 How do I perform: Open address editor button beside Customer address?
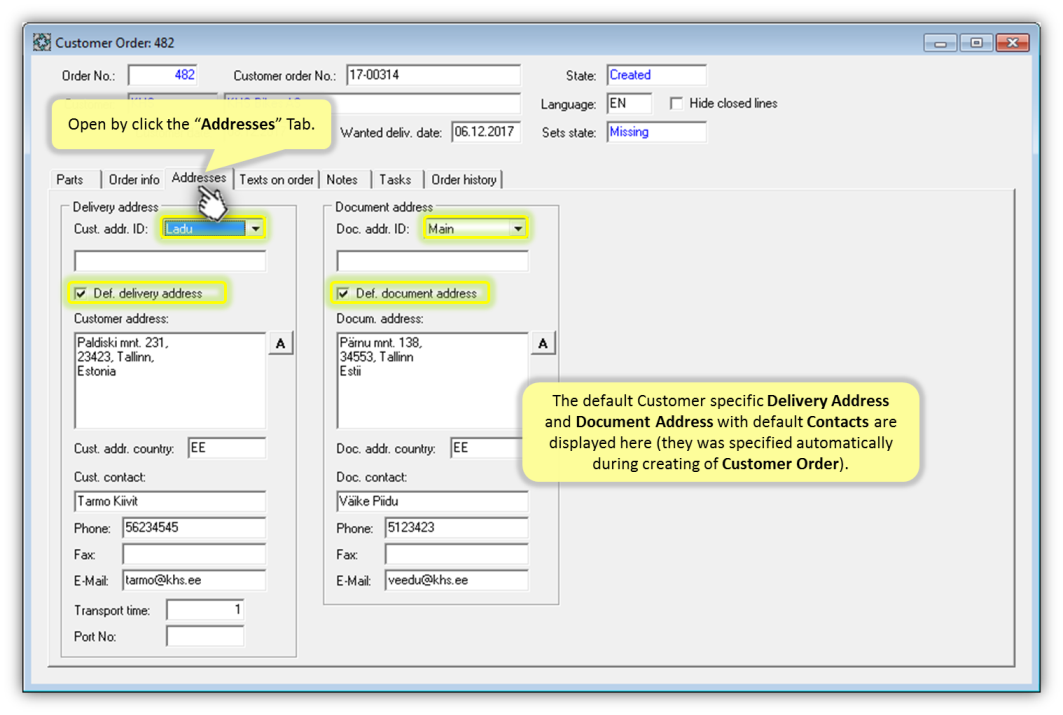coord(281,344)
